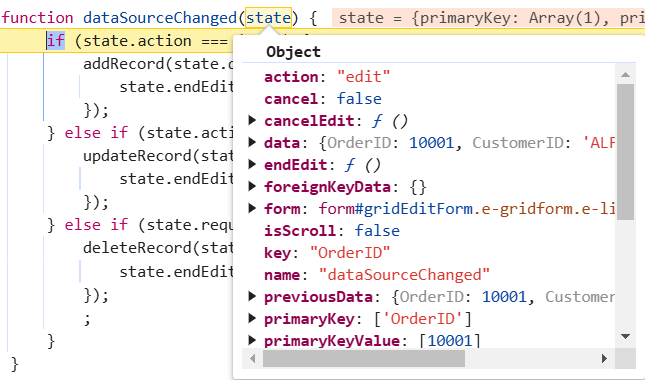
Task: Click the name "dataSourceChanged" value
Action: (x=404, y=275)
